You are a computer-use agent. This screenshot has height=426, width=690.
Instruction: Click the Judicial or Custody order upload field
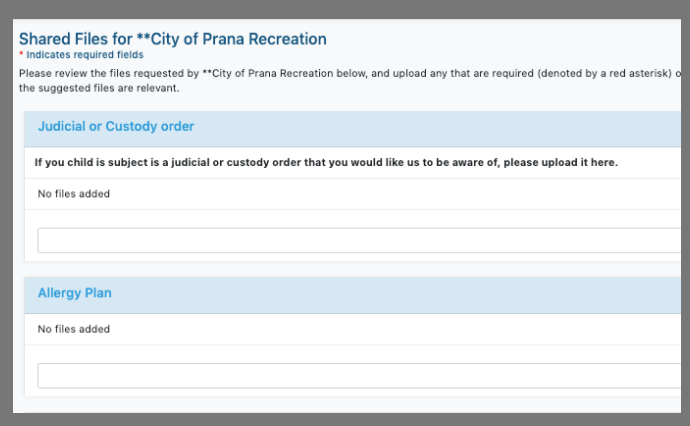[x=358, y=241]
